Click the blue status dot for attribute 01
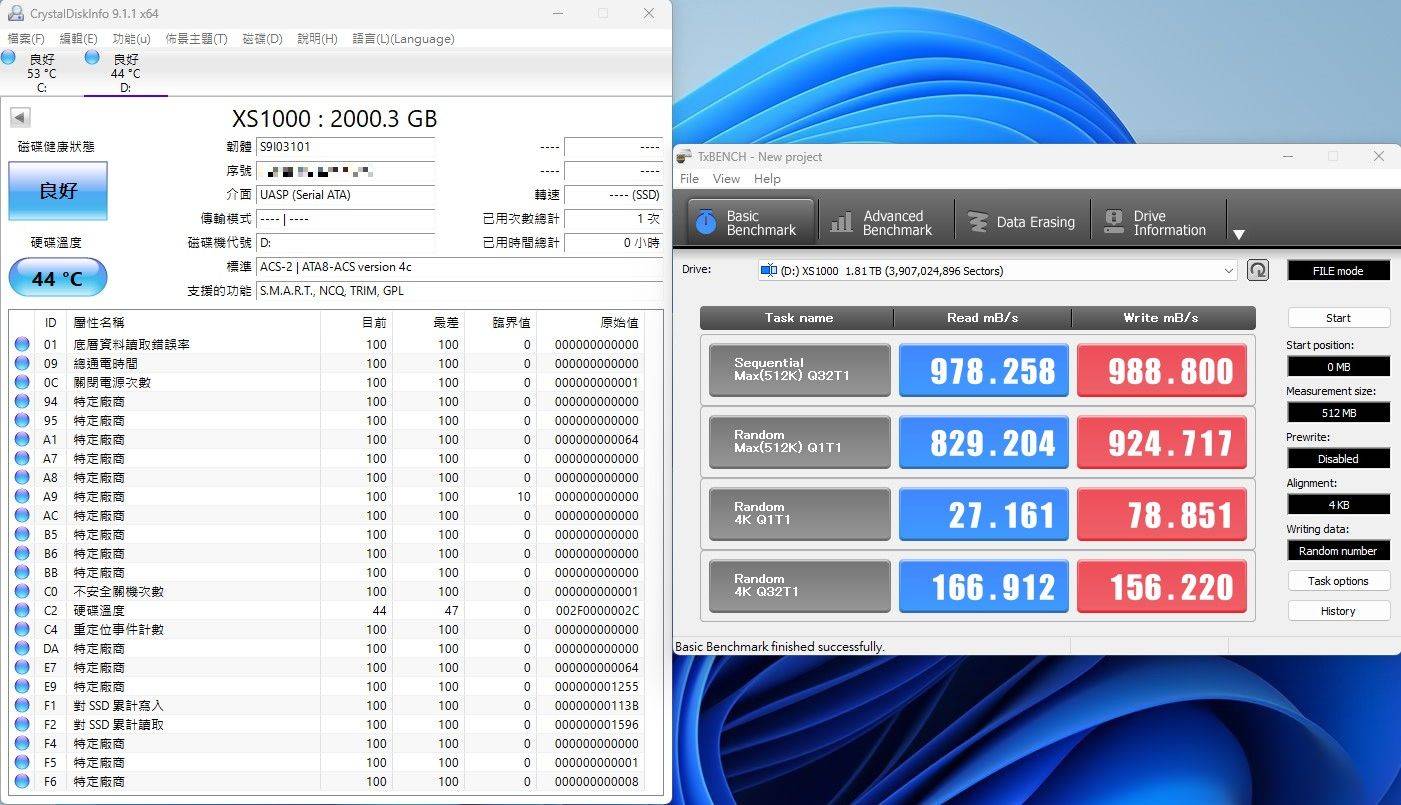This screenshot has width=1401, height=805. click(x=22, y=344)
